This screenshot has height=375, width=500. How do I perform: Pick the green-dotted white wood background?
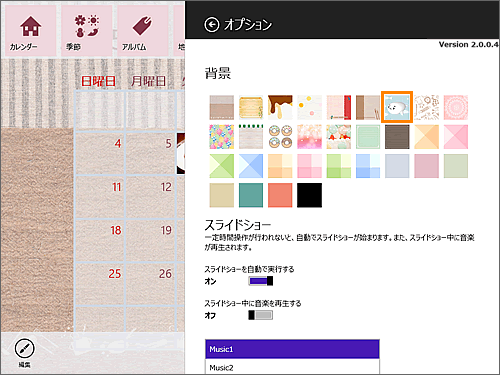(251, 137)
